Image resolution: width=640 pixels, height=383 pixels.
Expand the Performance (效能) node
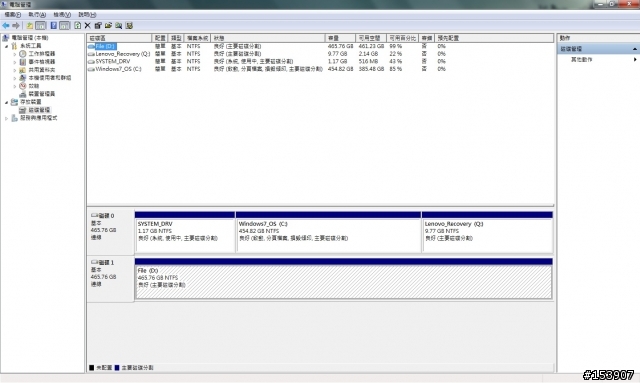tap(15, 86)
